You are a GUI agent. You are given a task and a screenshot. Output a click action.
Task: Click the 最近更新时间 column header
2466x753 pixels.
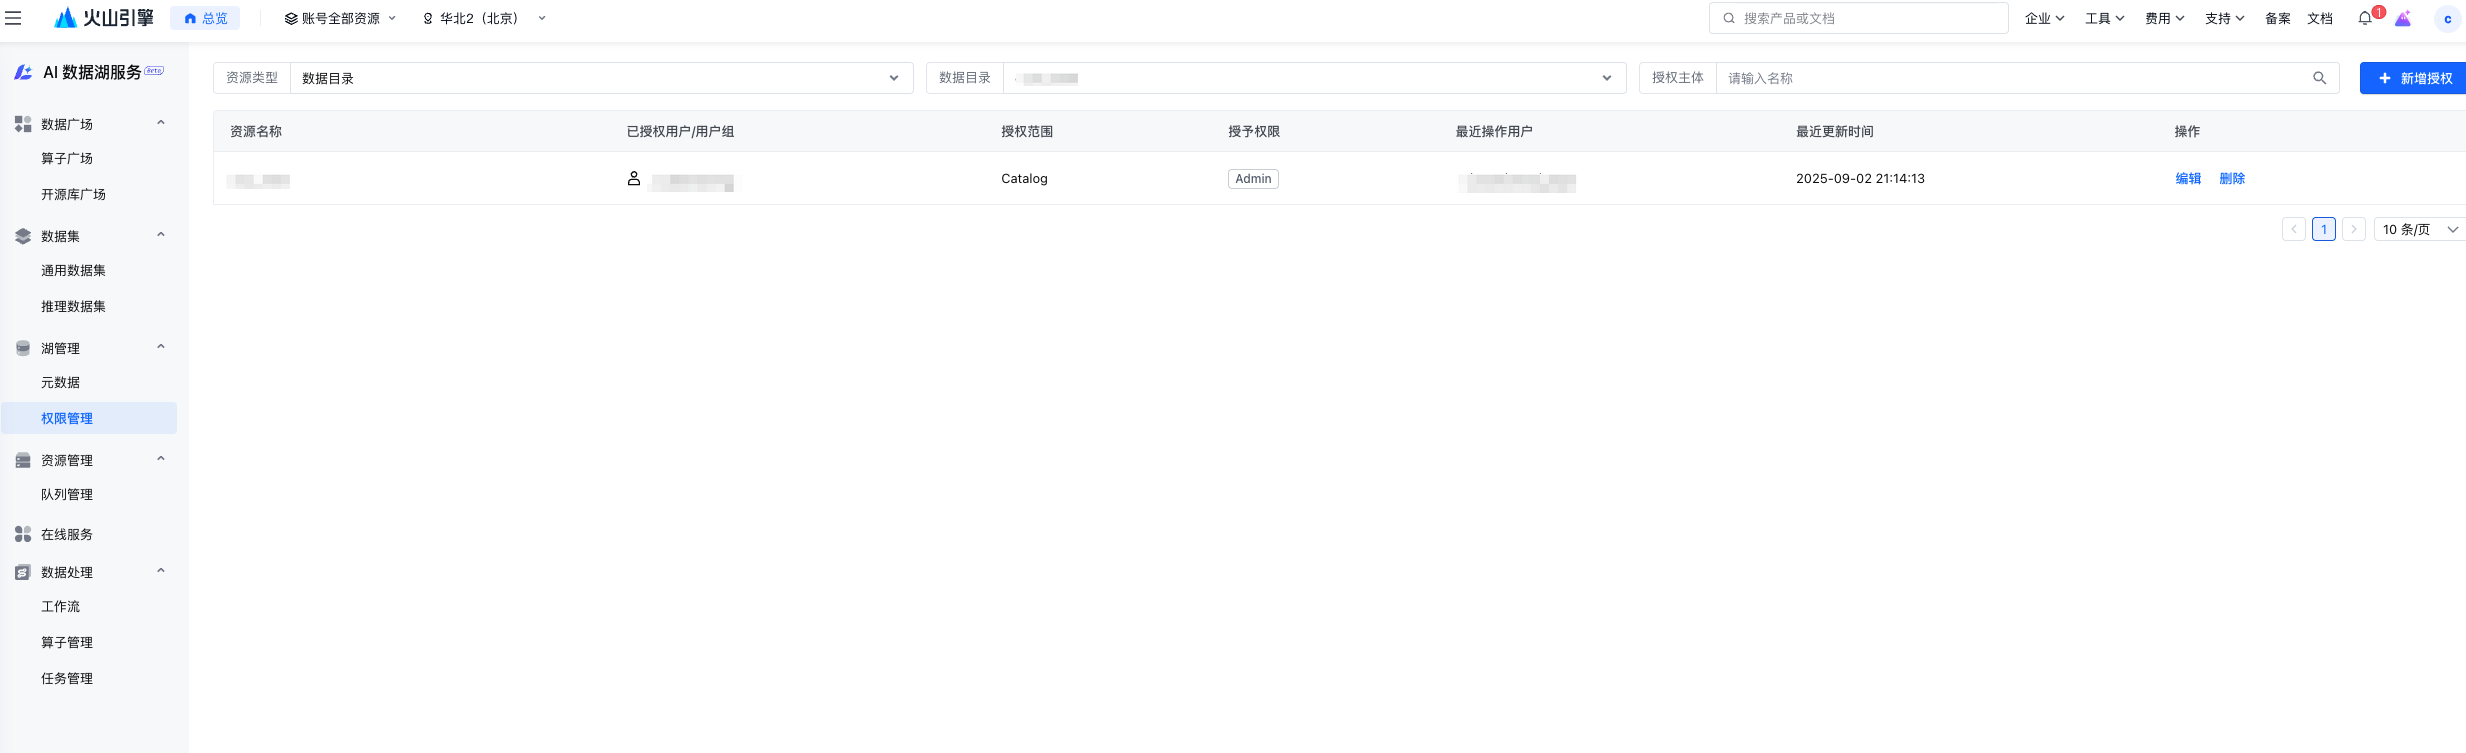point(1835,131)
